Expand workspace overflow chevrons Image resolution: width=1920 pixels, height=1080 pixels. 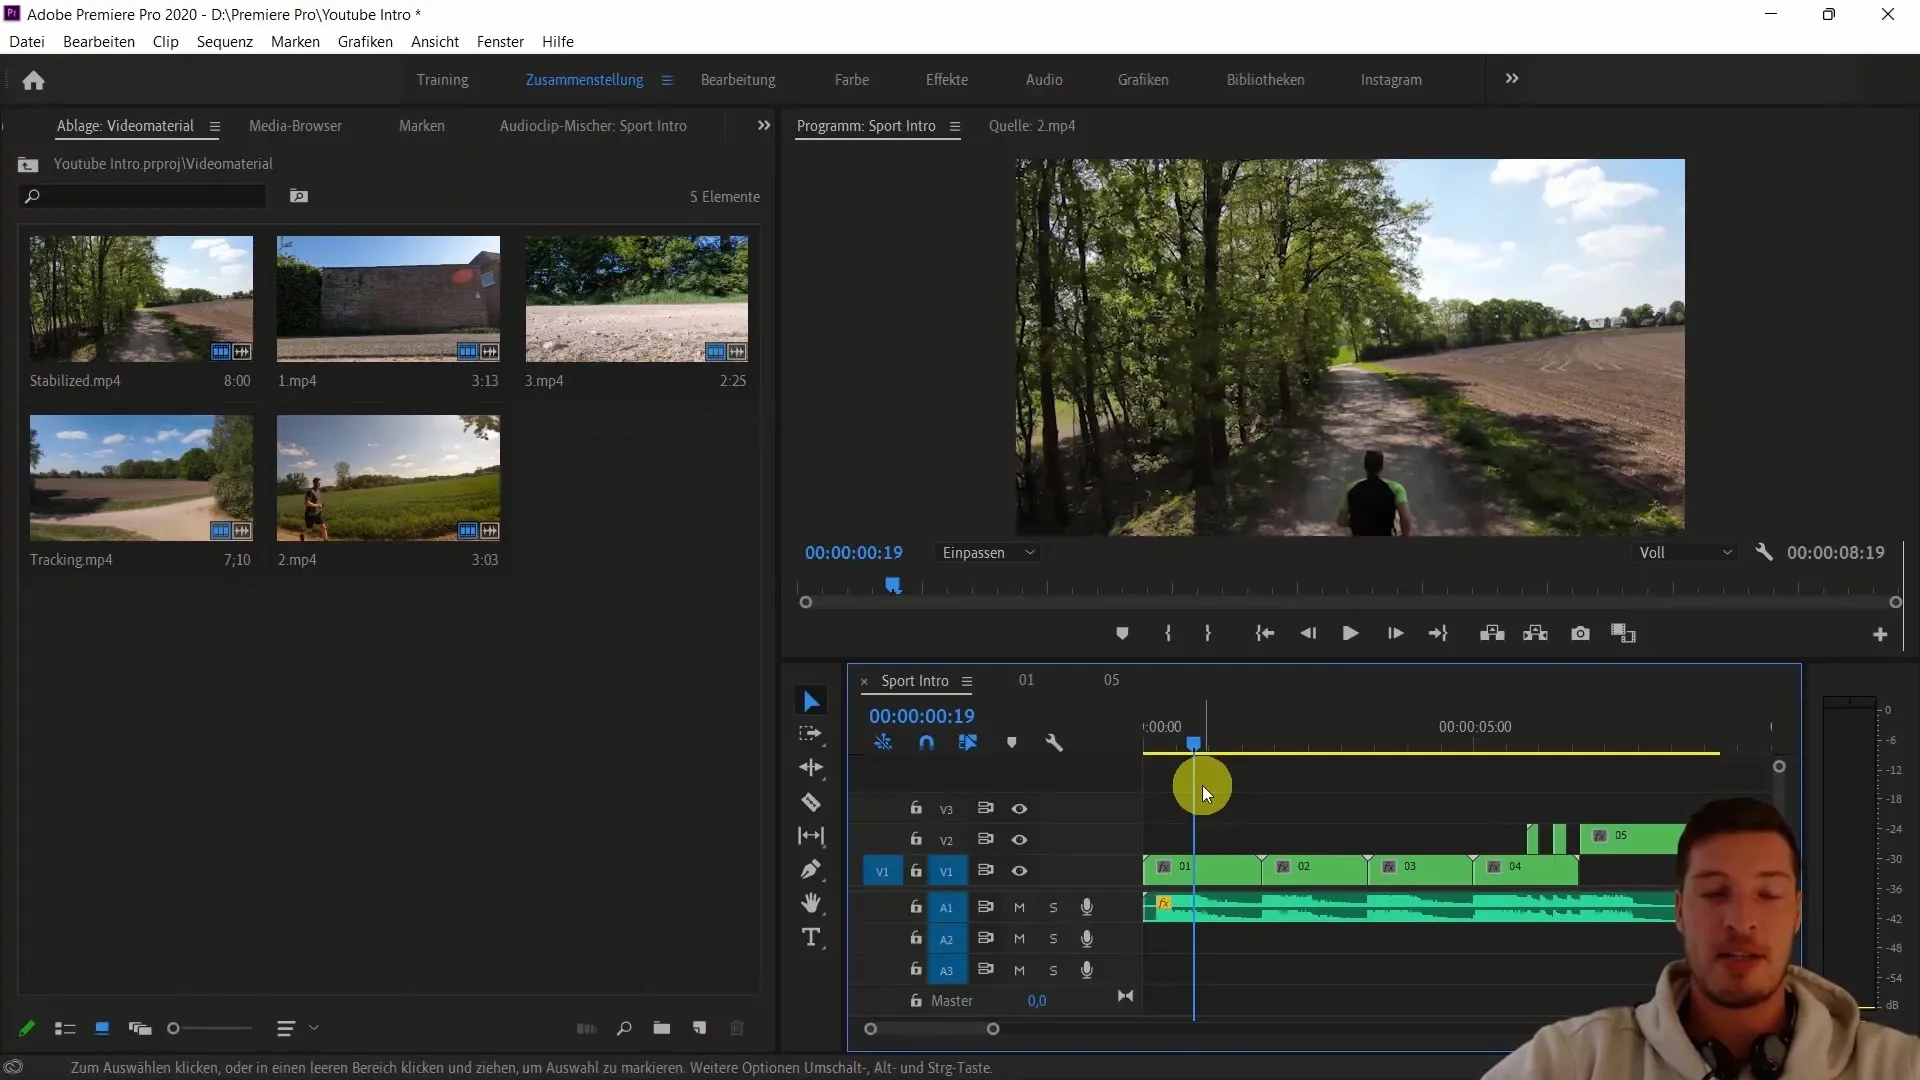click(1512, 79)
